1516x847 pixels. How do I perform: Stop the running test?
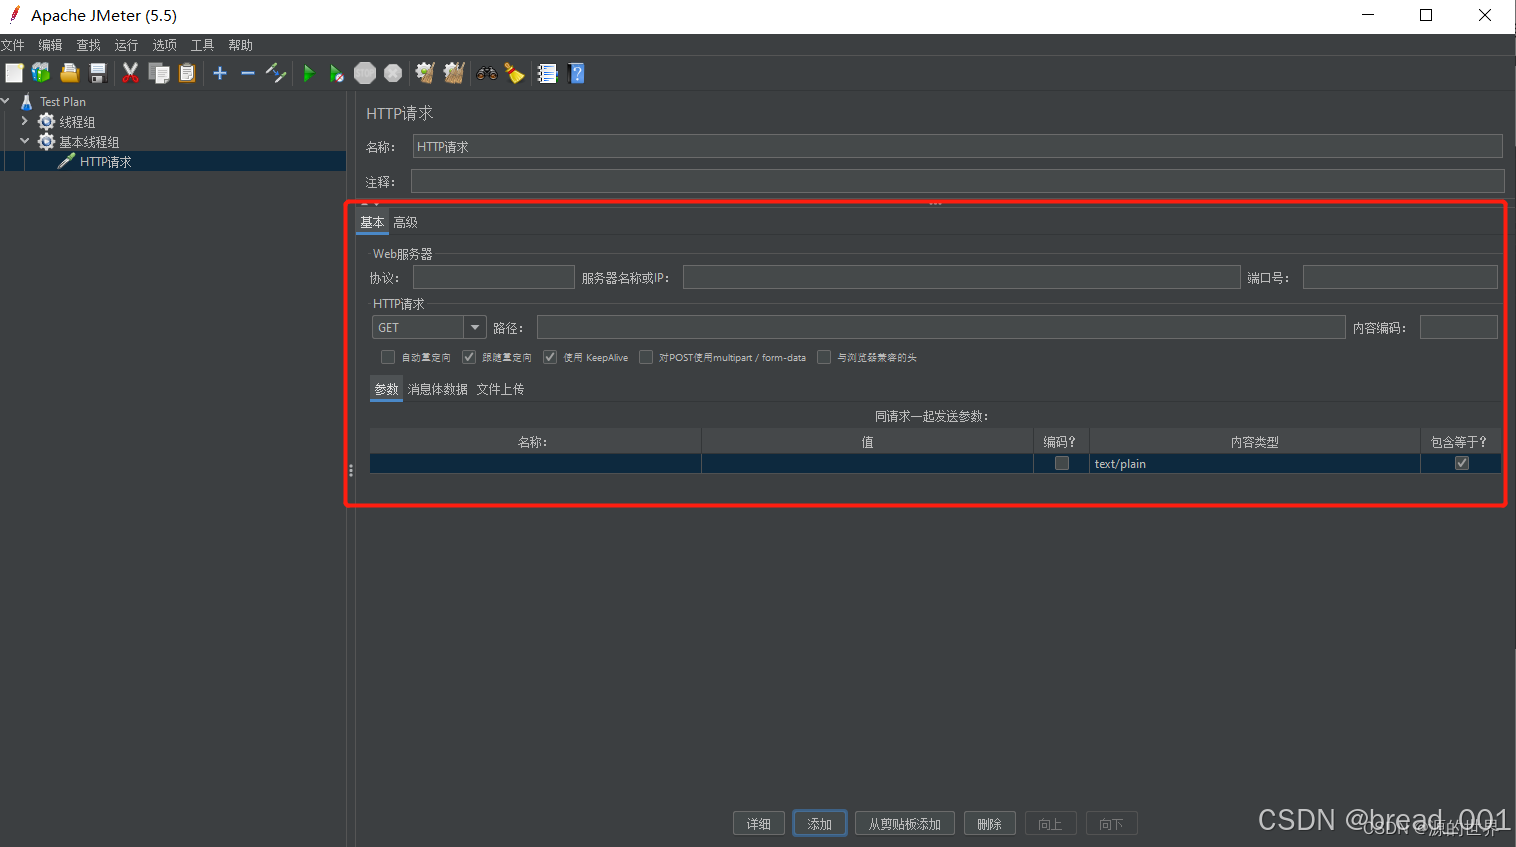coord(364,72)
